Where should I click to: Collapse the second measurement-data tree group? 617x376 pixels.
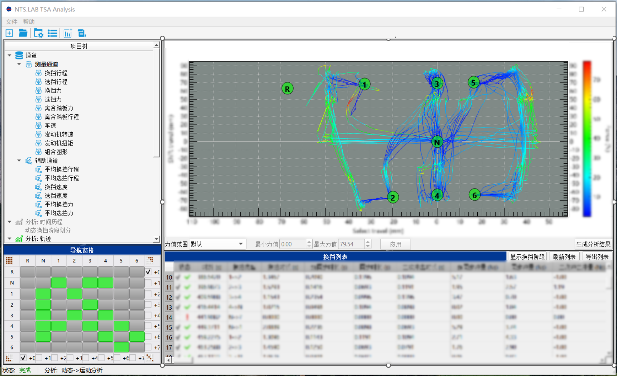(19, 160)
